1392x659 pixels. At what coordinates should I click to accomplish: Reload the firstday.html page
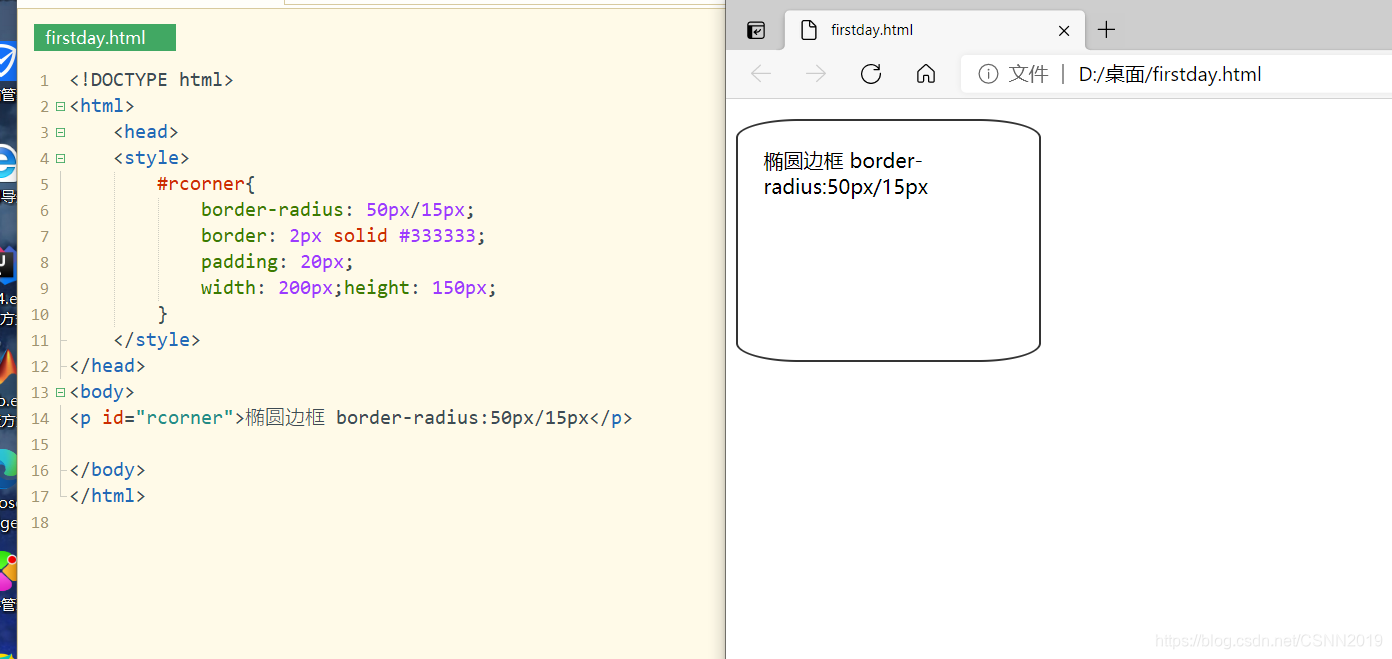pyautogui.click(x=871, y=74)
